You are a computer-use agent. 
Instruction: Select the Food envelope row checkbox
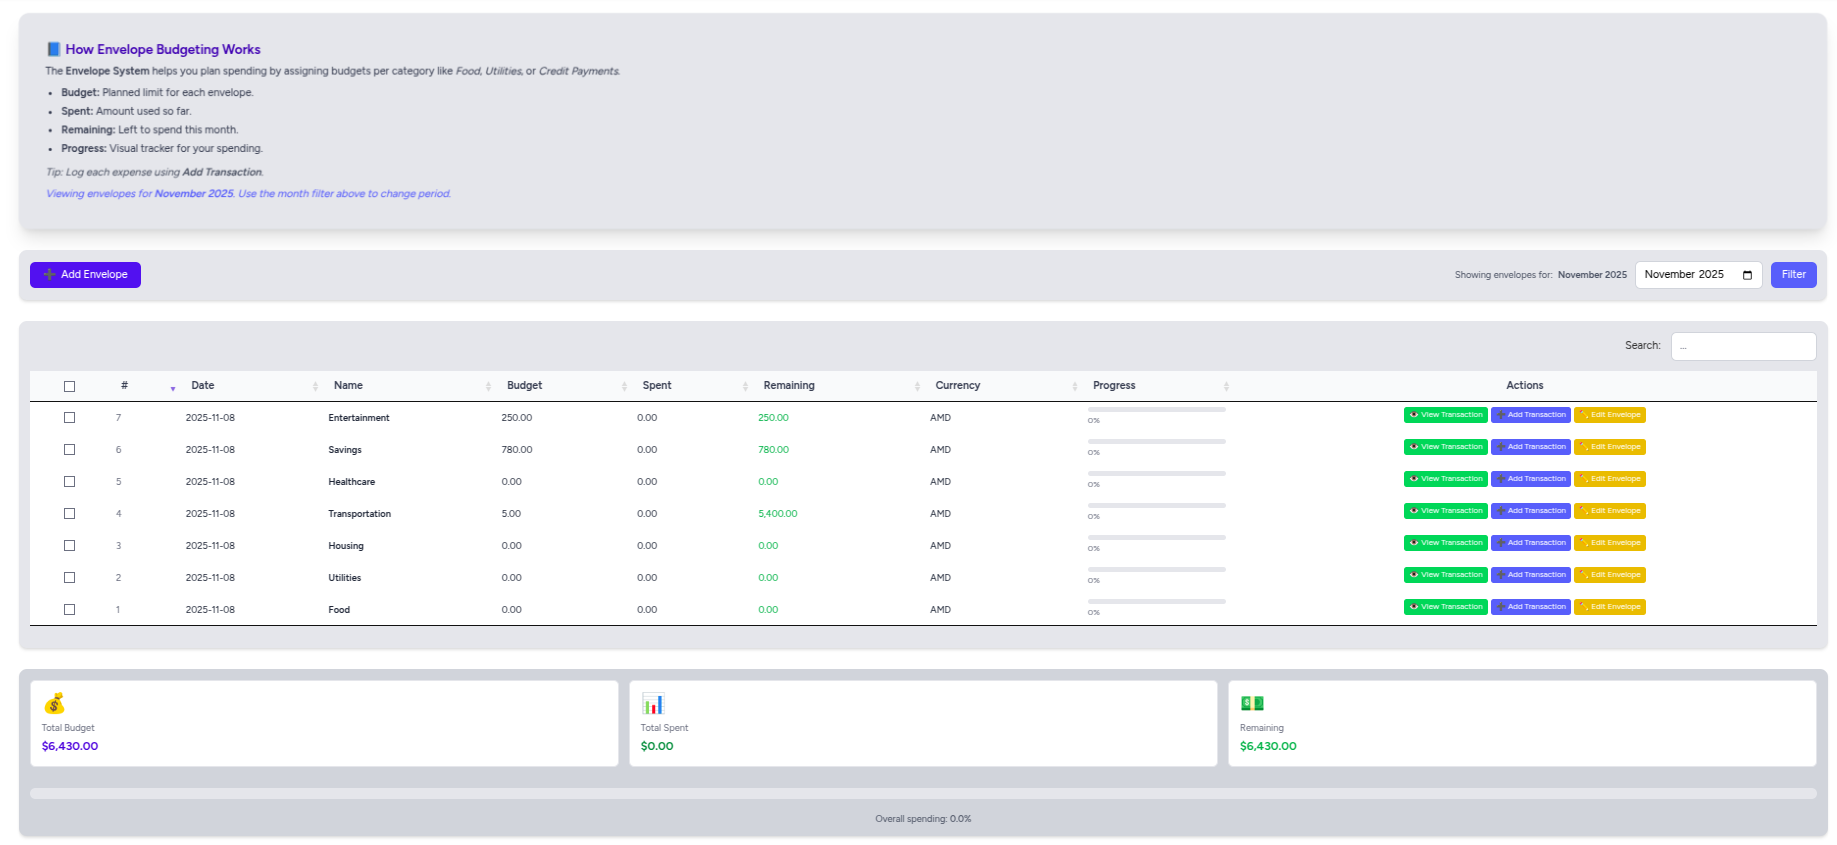[69, 610]
